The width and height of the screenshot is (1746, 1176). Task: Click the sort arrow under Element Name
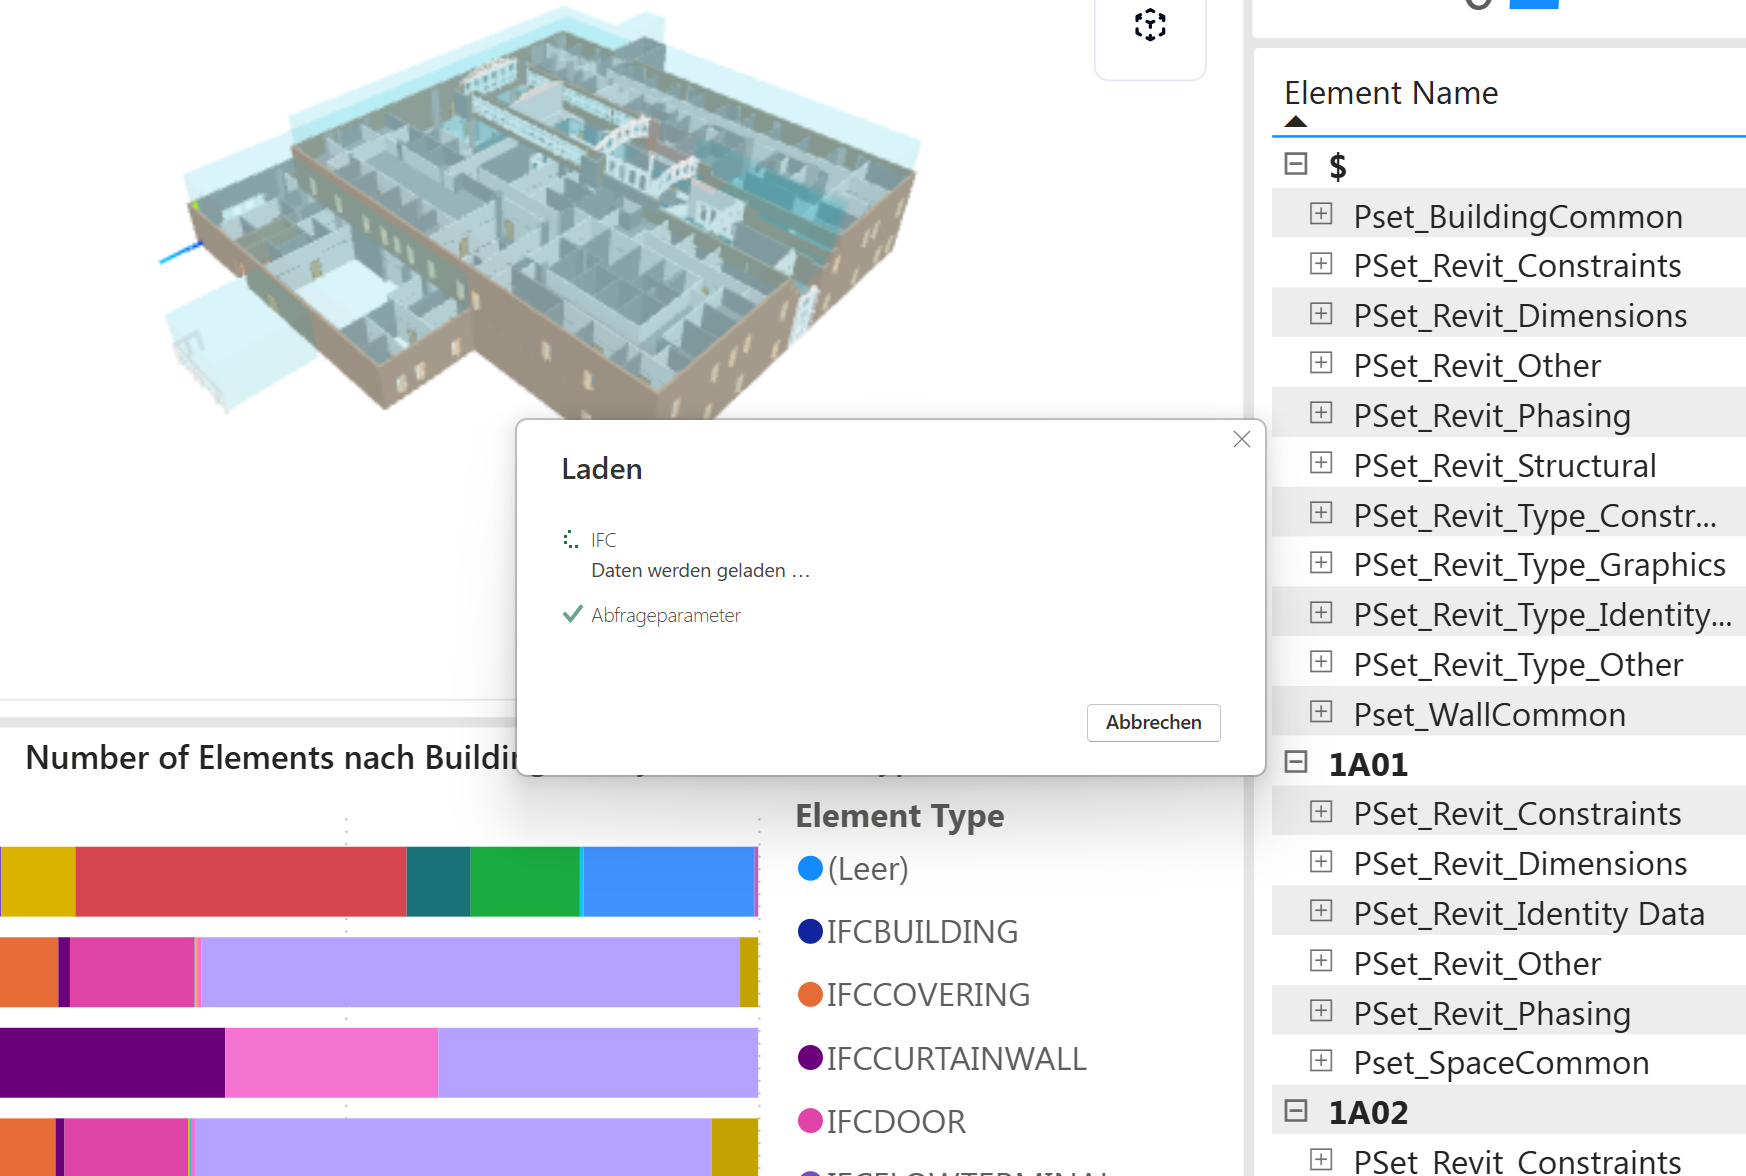point(1296,122)
